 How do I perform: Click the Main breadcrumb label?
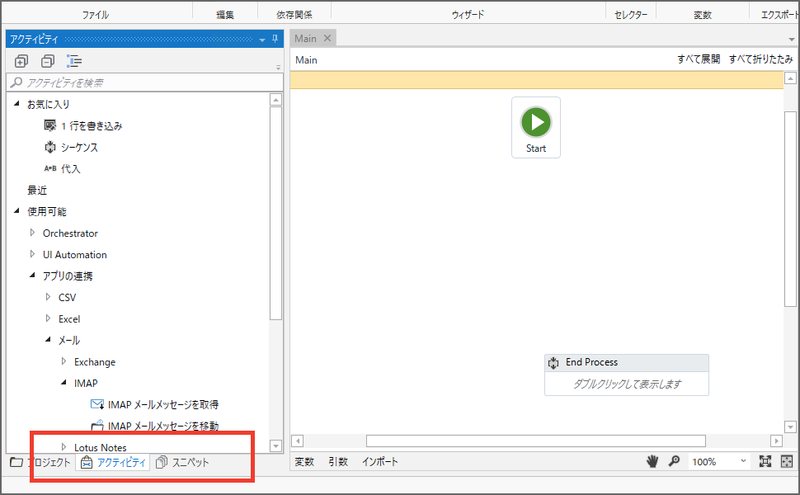306,60
